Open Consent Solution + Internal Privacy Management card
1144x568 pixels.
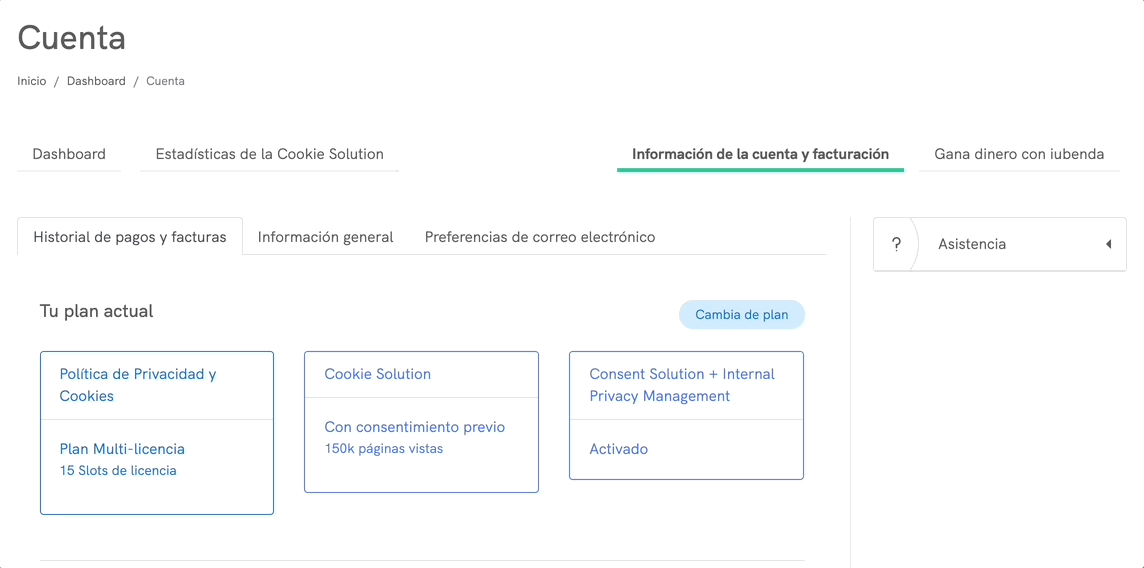[682, 385]
